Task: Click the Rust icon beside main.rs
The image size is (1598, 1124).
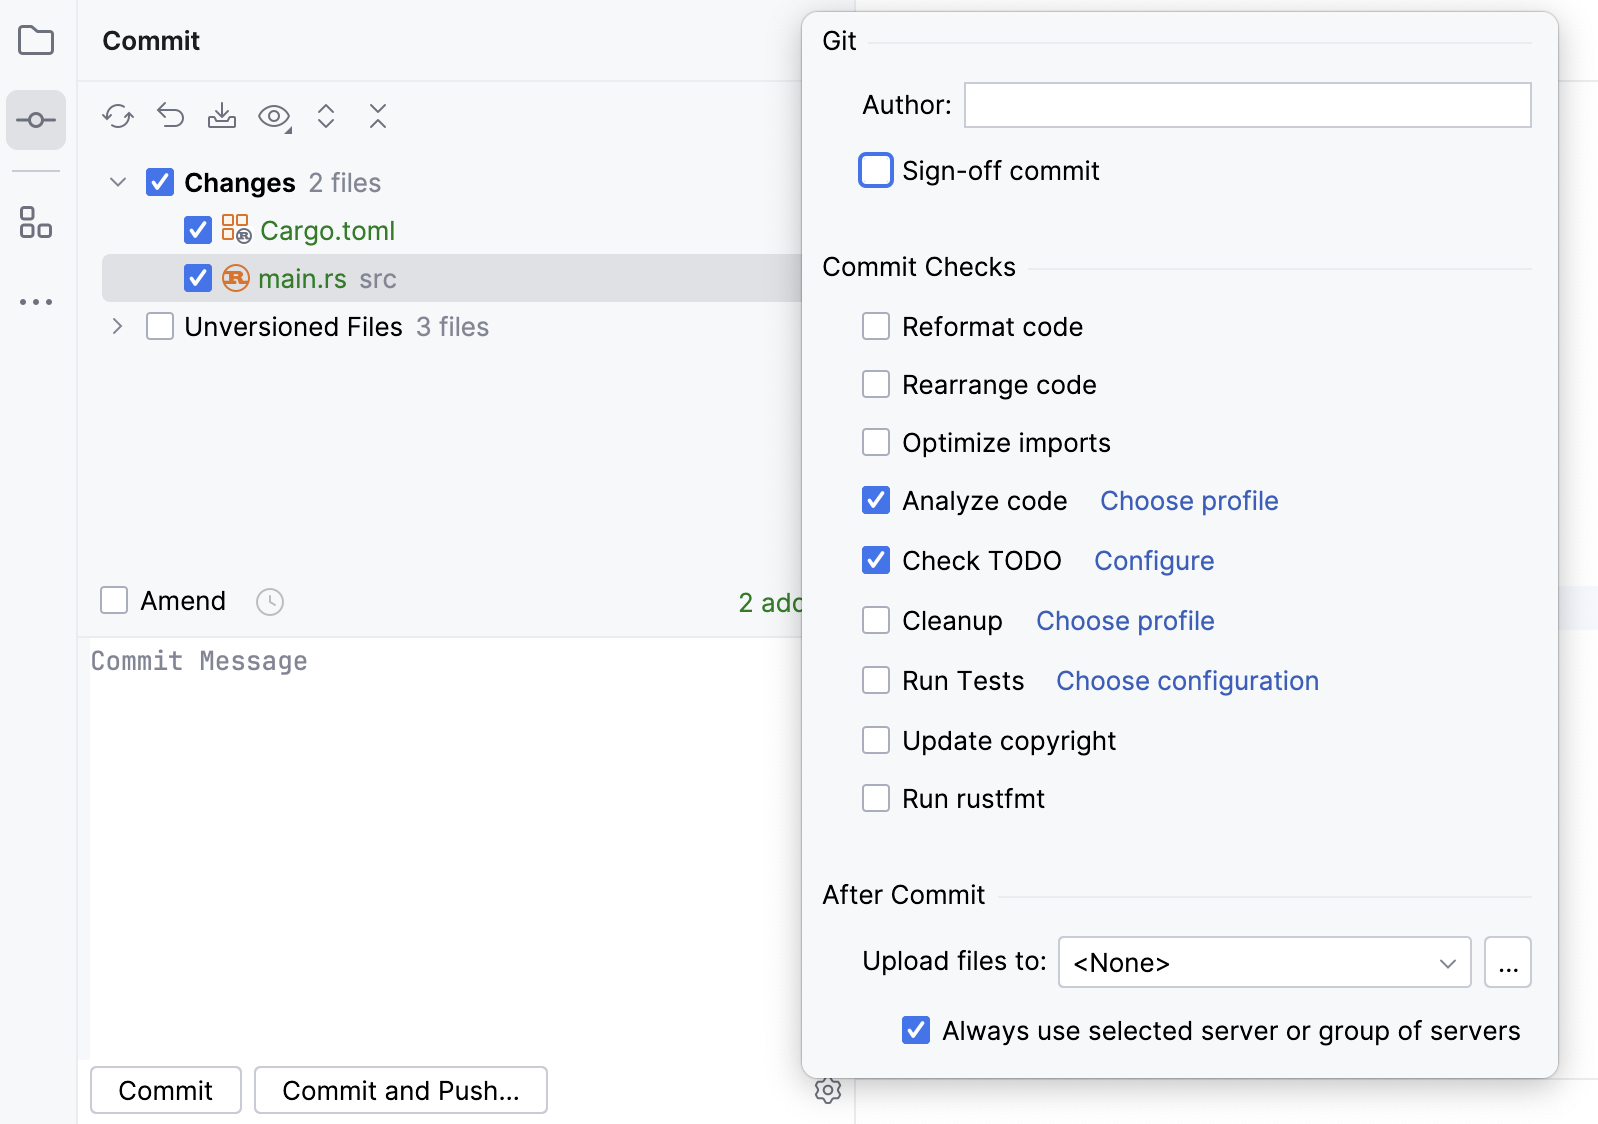Action: click(x=236, y=278)
